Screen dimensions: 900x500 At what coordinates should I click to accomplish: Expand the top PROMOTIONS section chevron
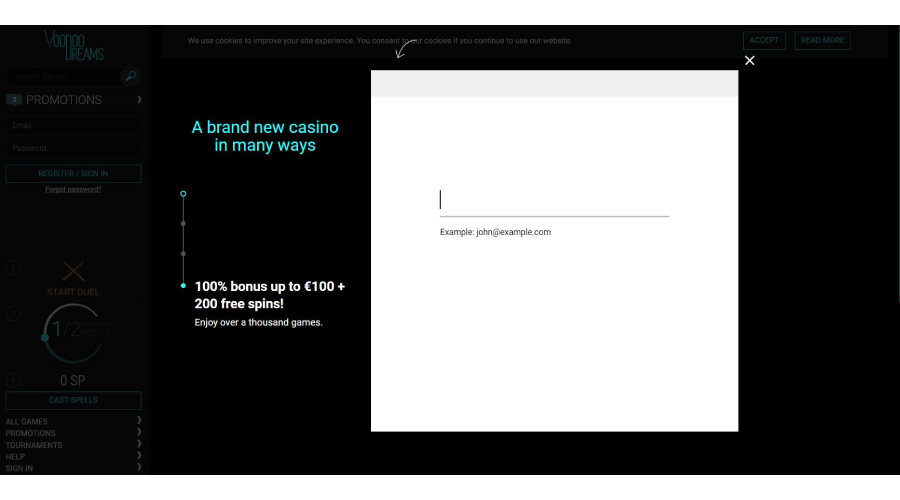pos(139,100)
